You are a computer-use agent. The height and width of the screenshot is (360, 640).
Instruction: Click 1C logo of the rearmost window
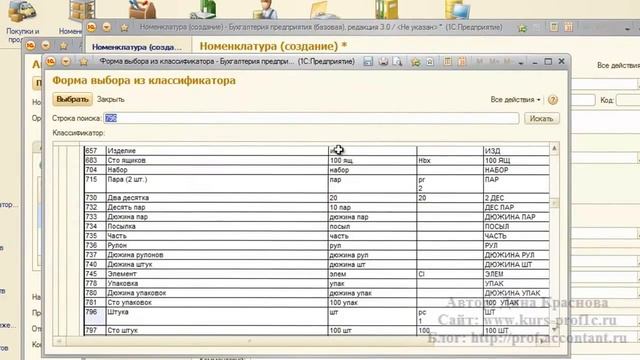[x=31, y=45]
